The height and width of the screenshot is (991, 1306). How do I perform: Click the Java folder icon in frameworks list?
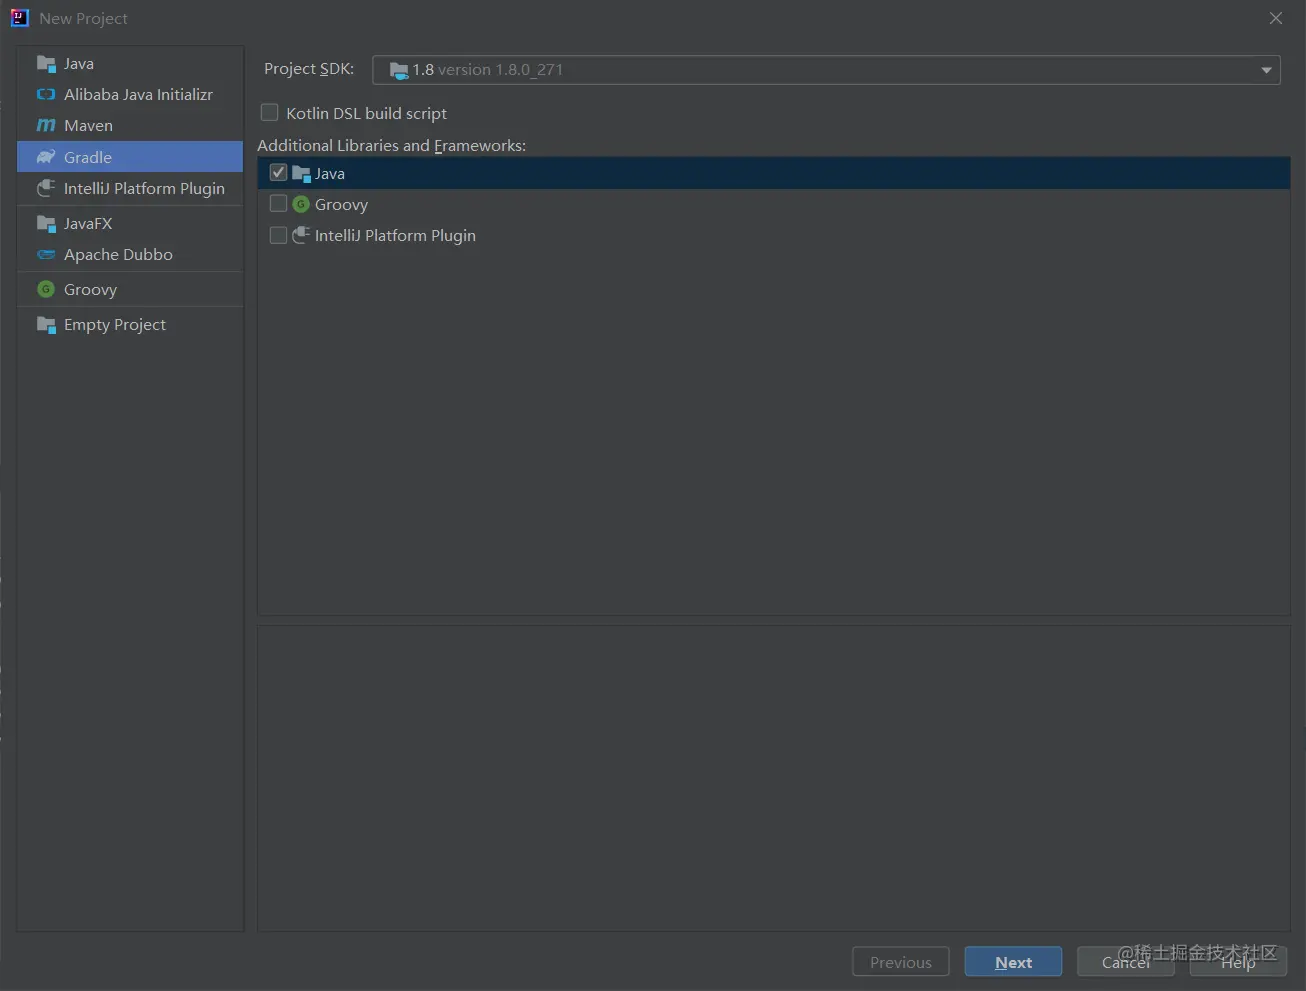pyautogui.click(x=302, y=174)
